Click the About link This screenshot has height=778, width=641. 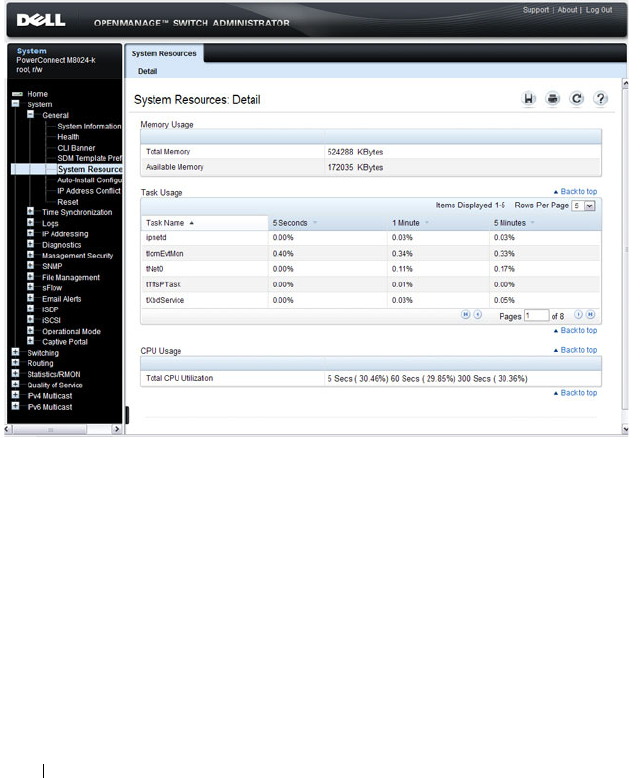pyautogui.click(x=567, y=10)
